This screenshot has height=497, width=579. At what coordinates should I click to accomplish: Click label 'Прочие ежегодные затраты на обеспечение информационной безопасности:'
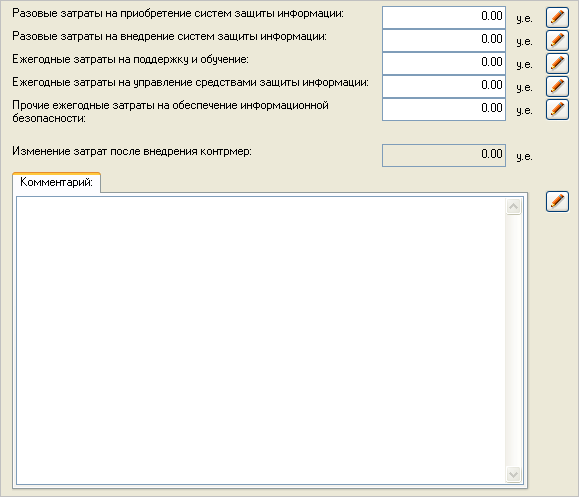point(170,112)
